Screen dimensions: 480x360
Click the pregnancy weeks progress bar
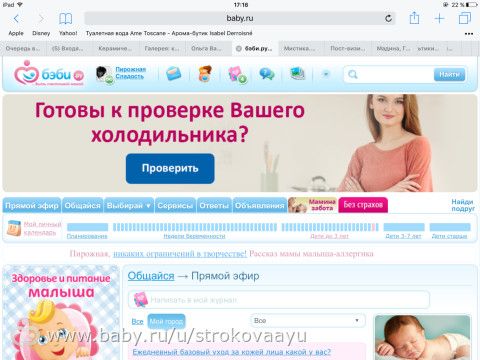tap(195, 227)
